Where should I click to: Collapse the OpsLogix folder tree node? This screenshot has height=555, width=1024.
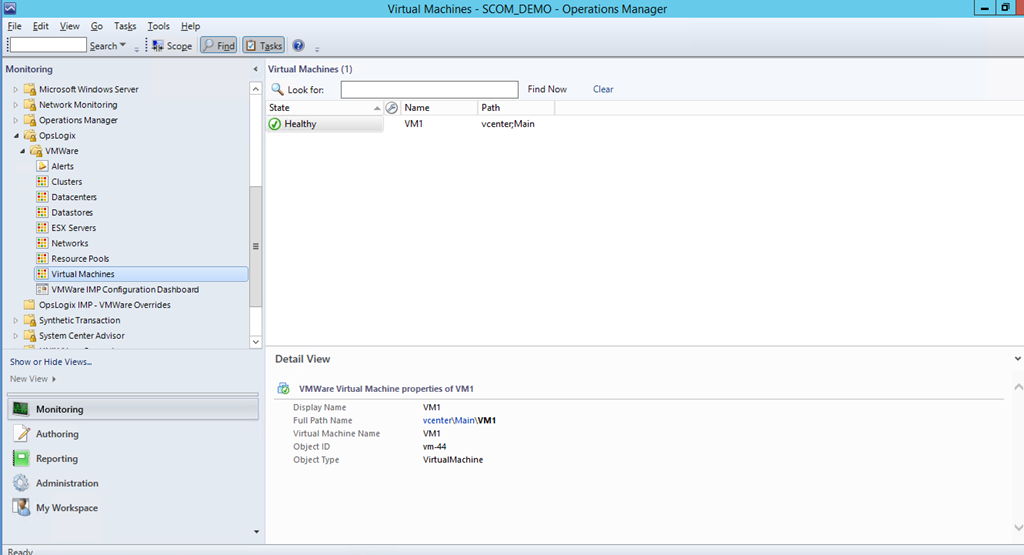point(15,136)
